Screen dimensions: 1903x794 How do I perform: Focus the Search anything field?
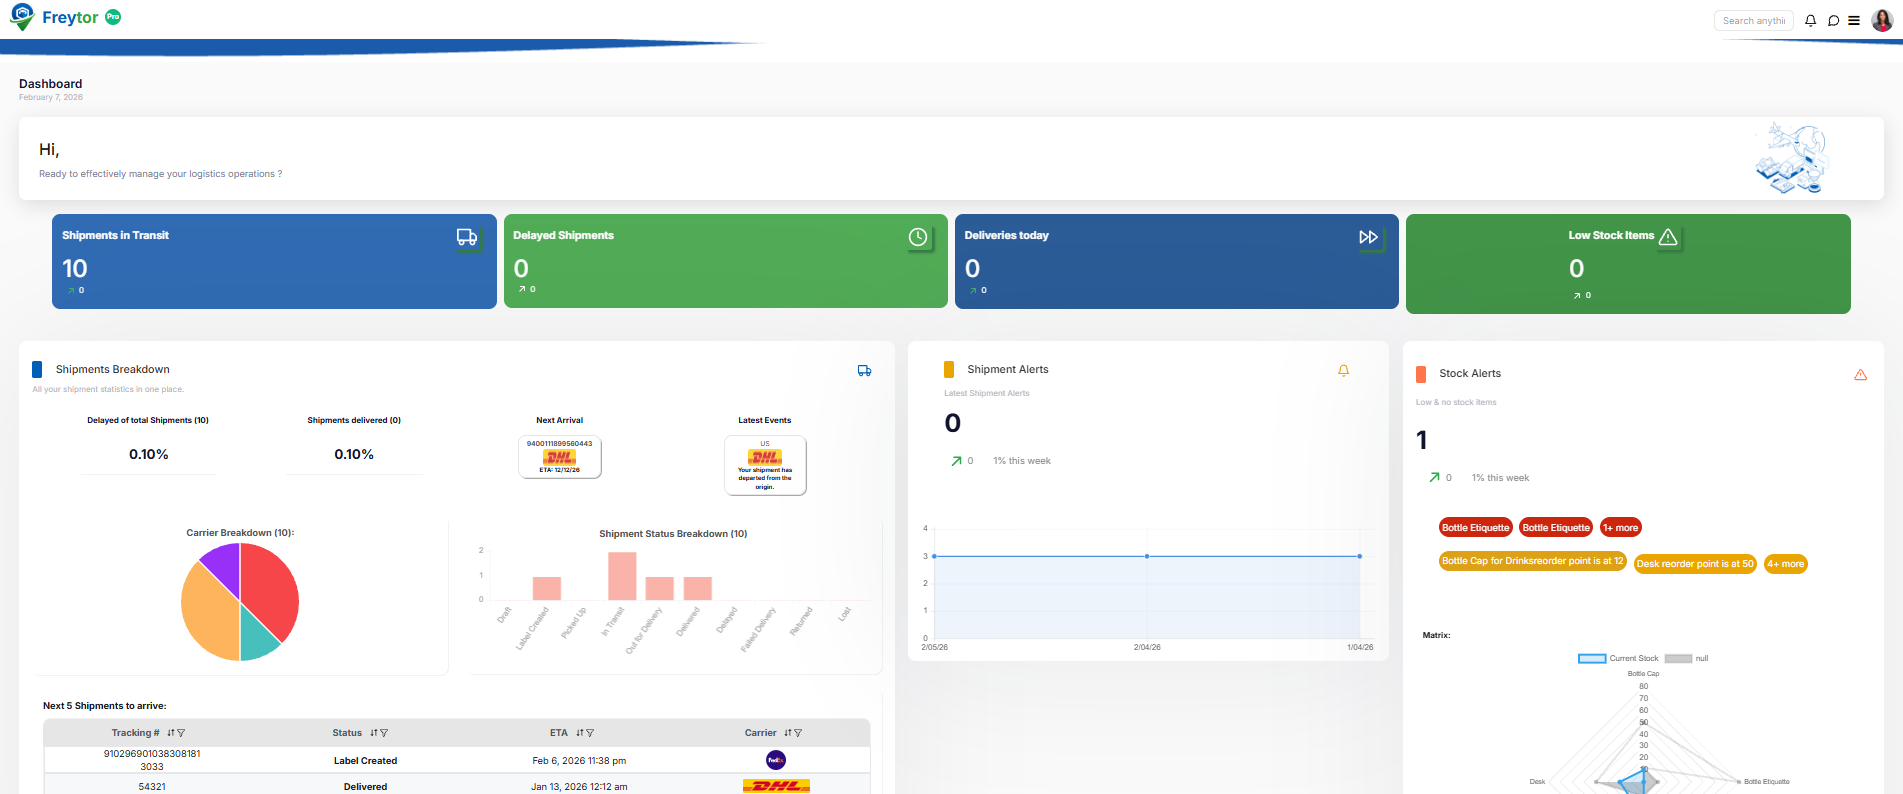1754,20
